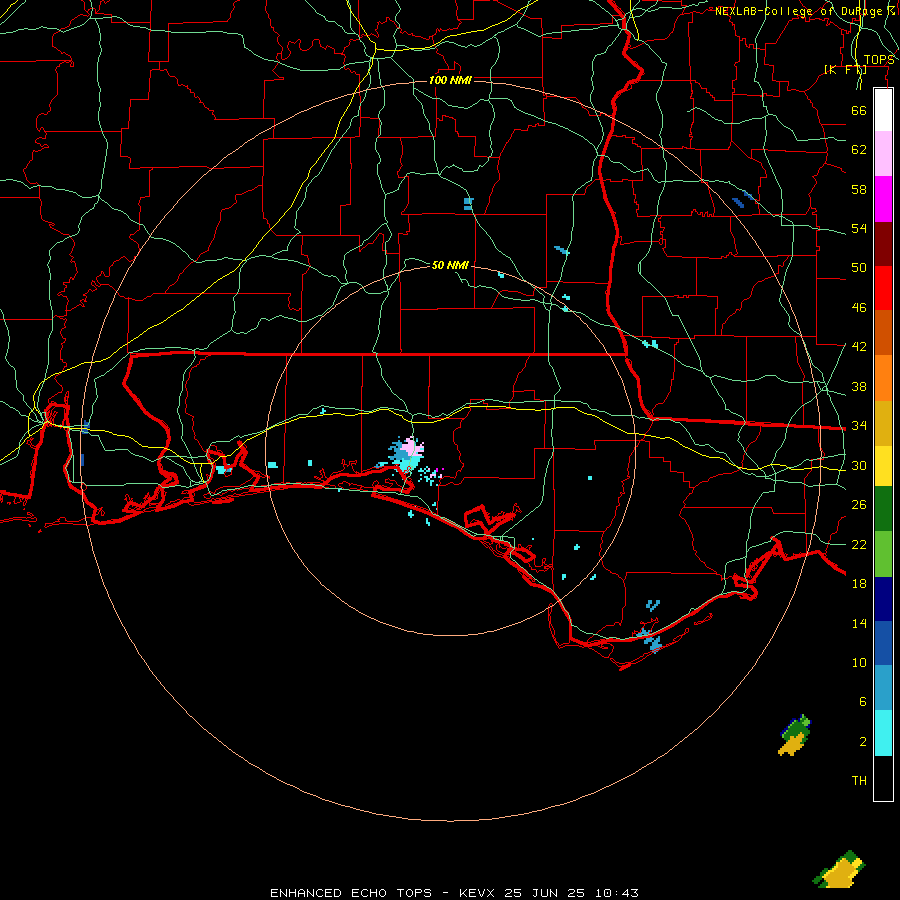Click the '6' legend value

point(863,702)
